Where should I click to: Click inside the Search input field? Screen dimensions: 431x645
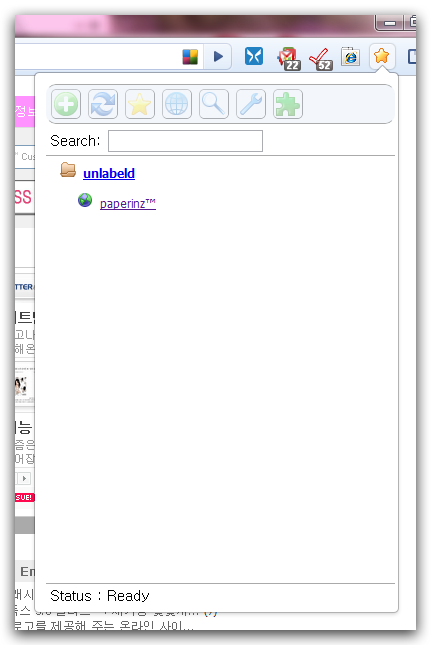coord(185,141)
